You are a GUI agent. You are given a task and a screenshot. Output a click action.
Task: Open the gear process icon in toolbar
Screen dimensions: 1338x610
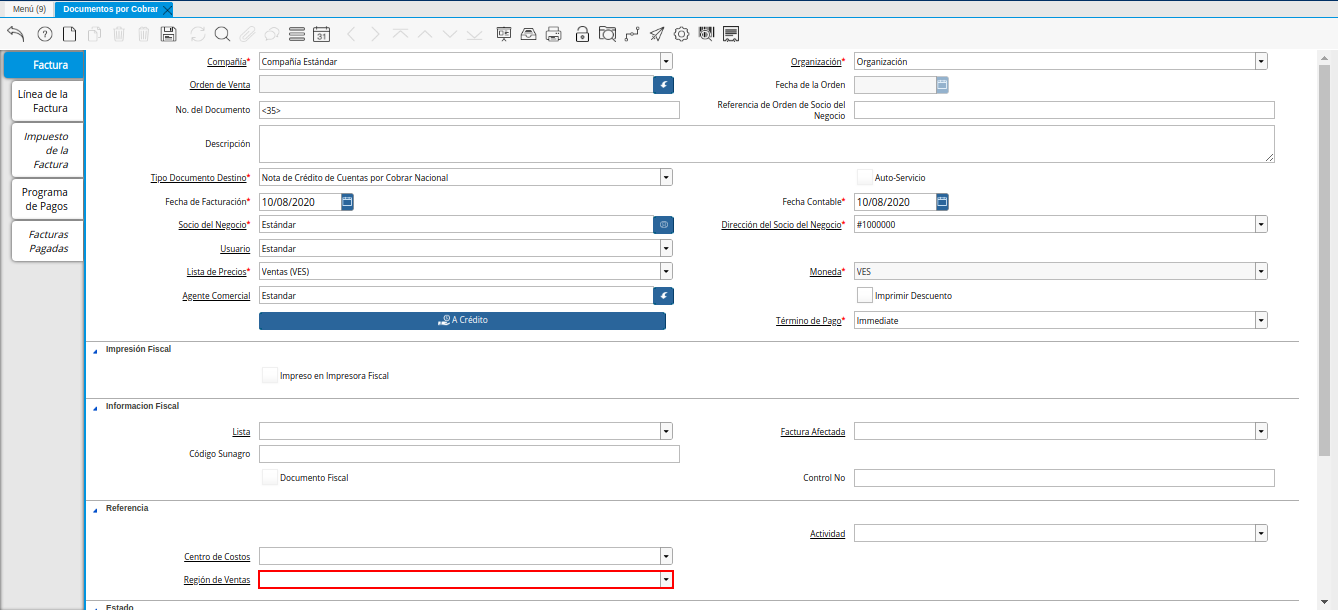point(681,34)
